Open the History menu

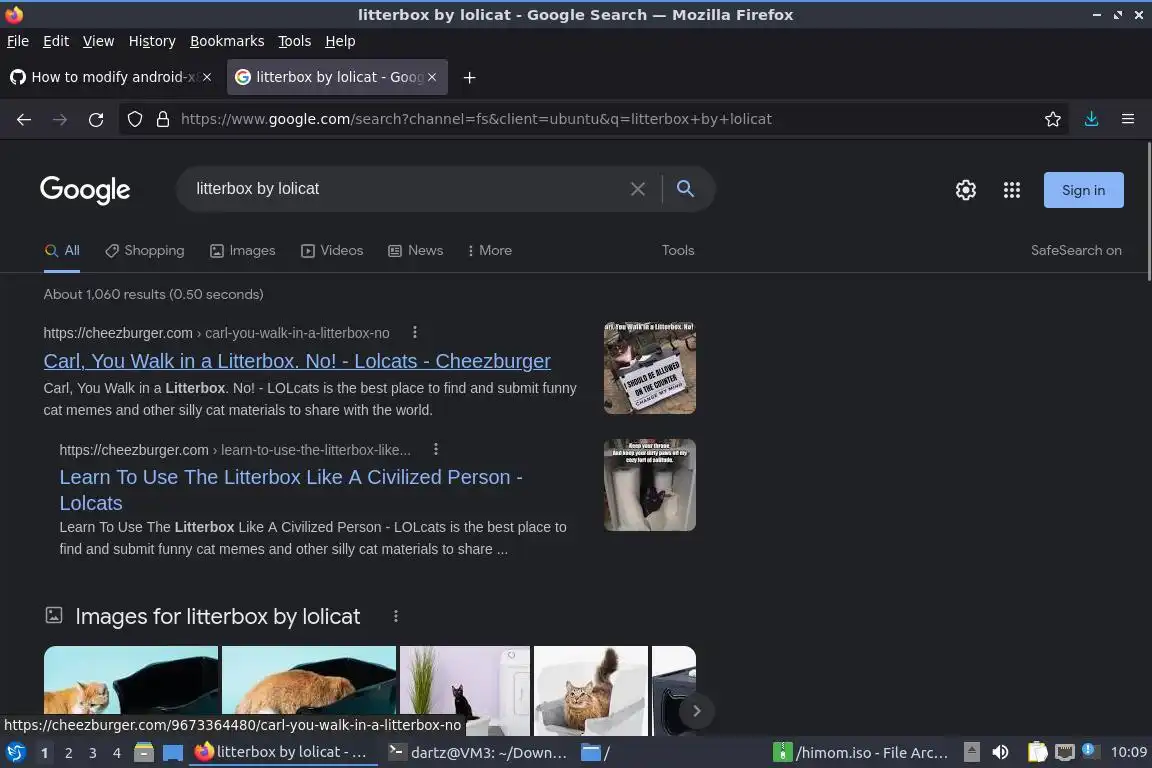152,41
